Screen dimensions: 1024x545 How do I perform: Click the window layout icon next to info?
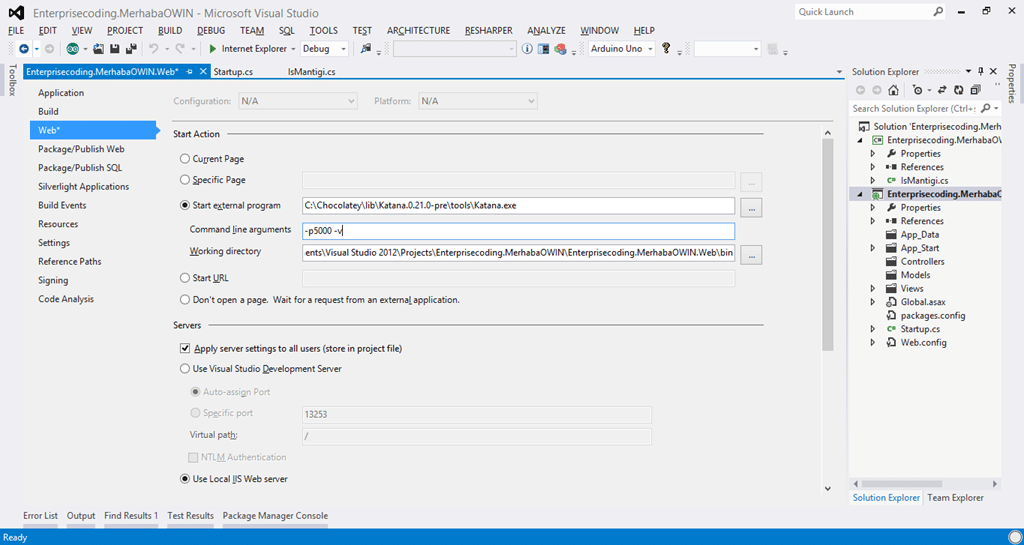[x=543, y=49]
